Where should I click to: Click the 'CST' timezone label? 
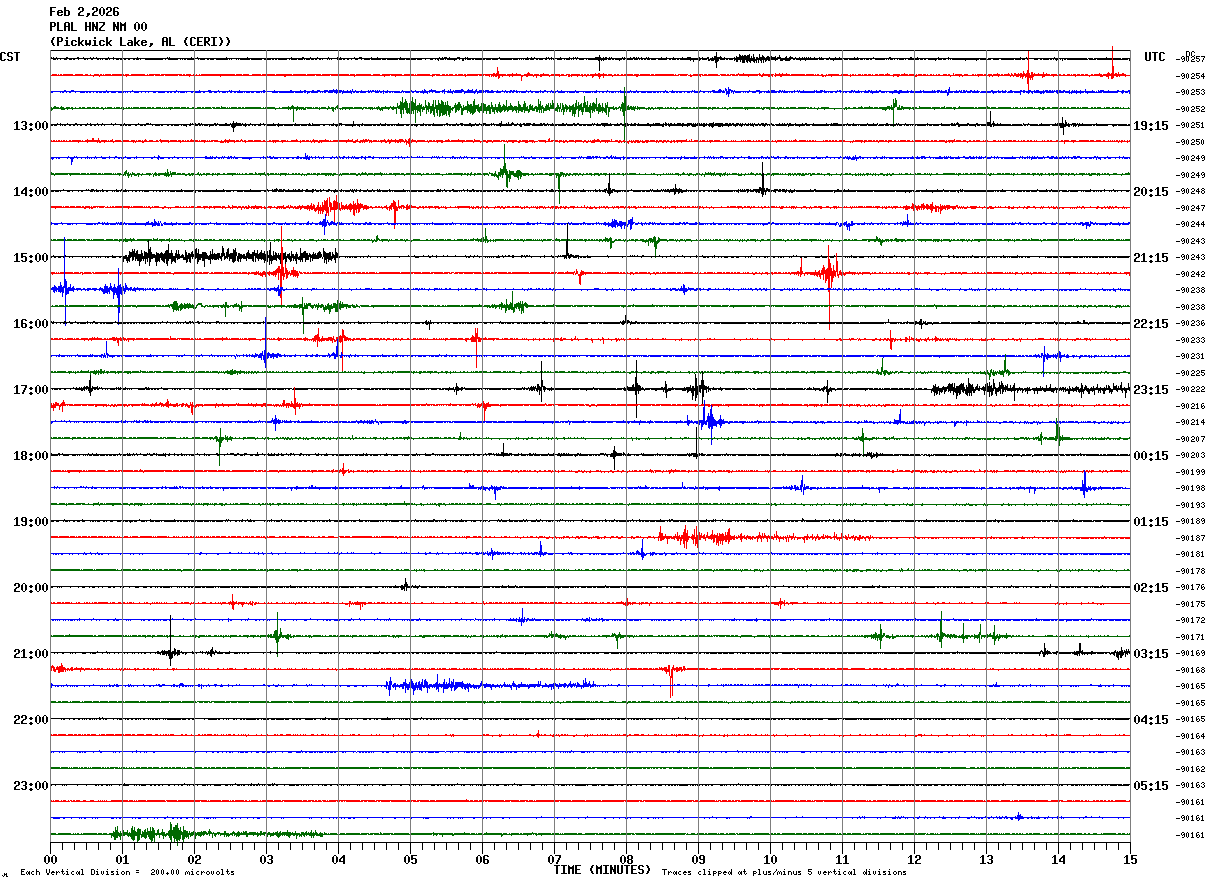pos(10,57)
